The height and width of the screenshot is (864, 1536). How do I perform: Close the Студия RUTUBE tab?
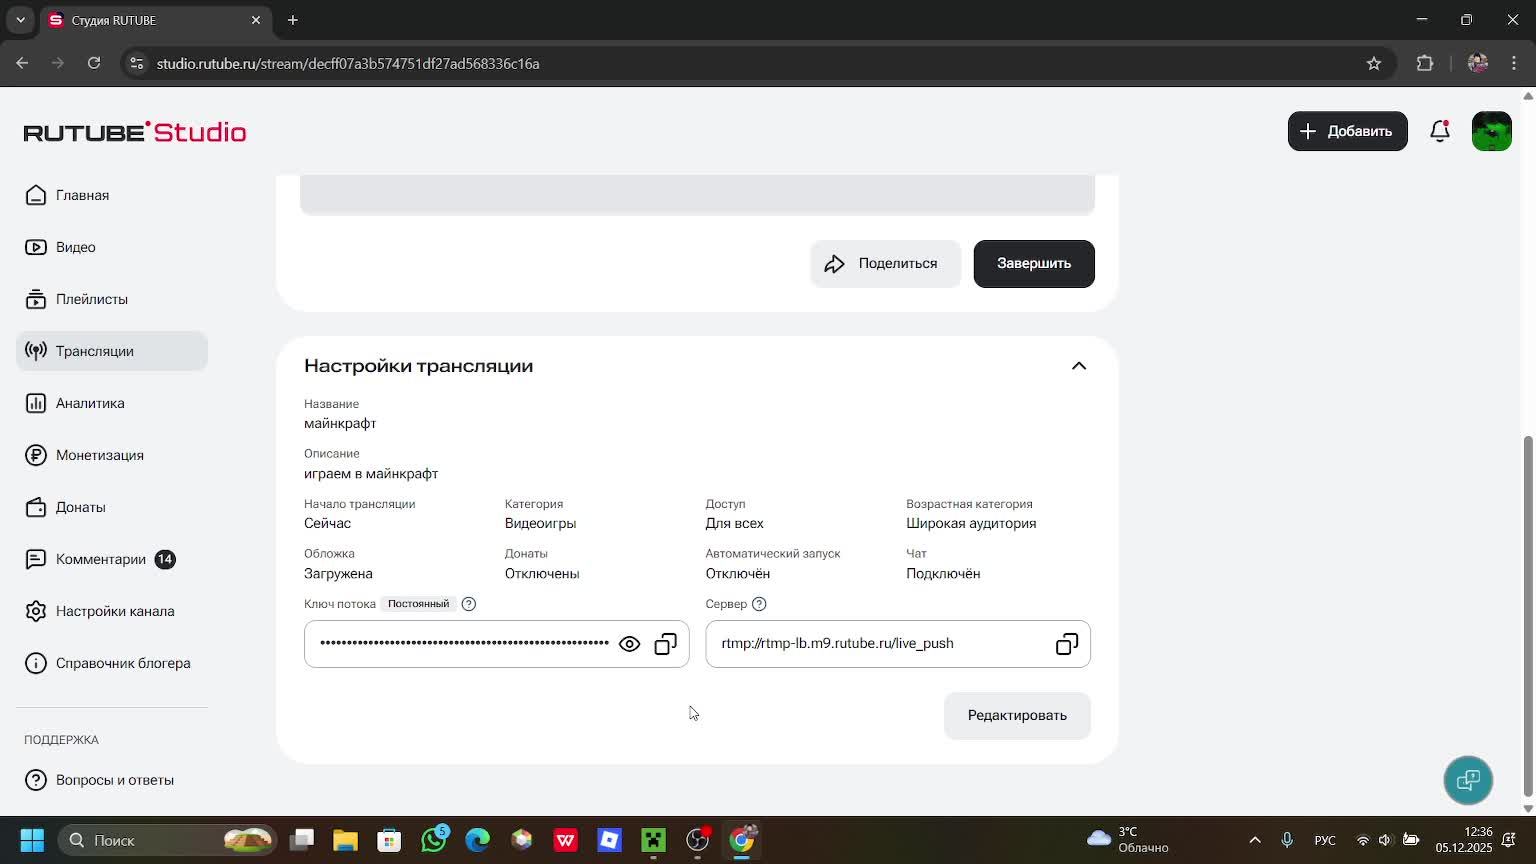point(256,20)
